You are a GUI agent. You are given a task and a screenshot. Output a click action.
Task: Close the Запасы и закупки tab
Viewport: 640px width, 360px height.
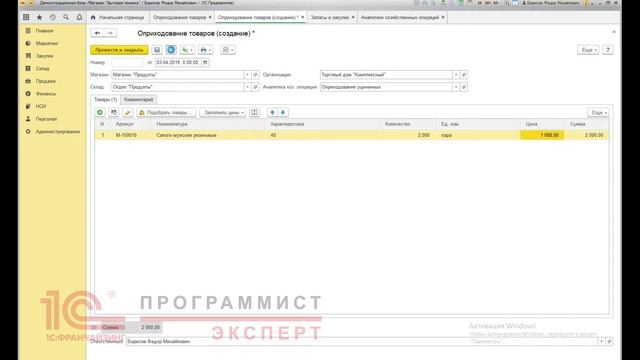(x=353, y=17)
